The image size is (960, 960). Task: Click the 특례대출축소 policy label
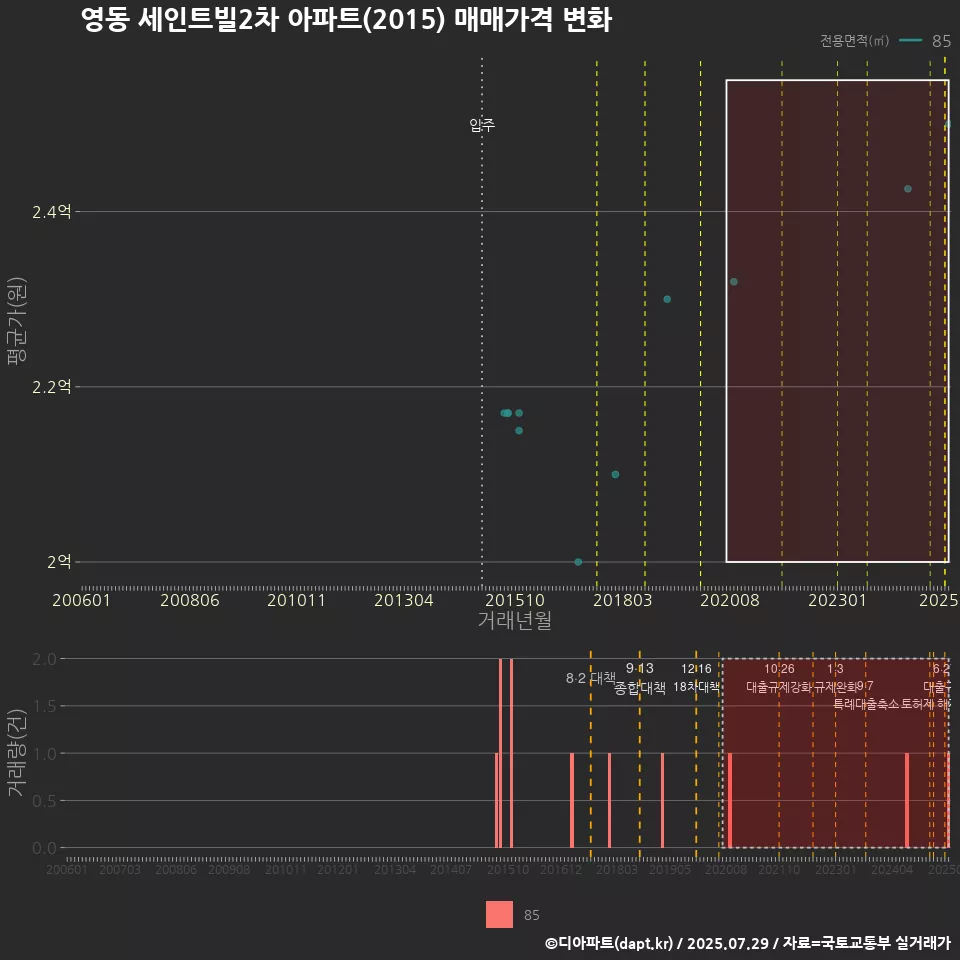866,704
